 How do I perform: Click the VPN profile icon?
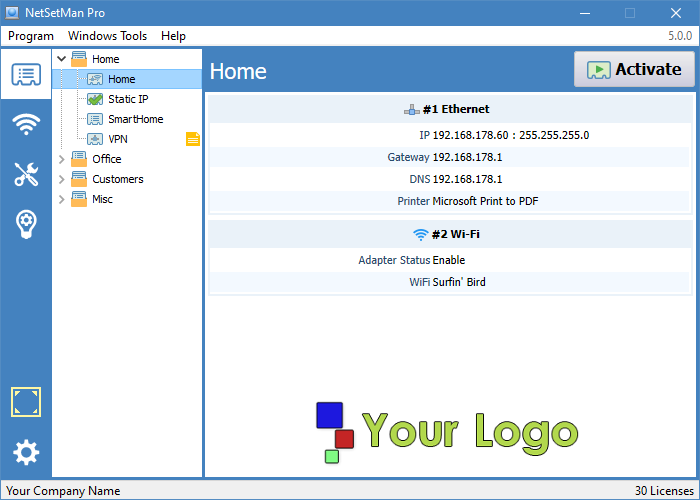pos(95,139)
